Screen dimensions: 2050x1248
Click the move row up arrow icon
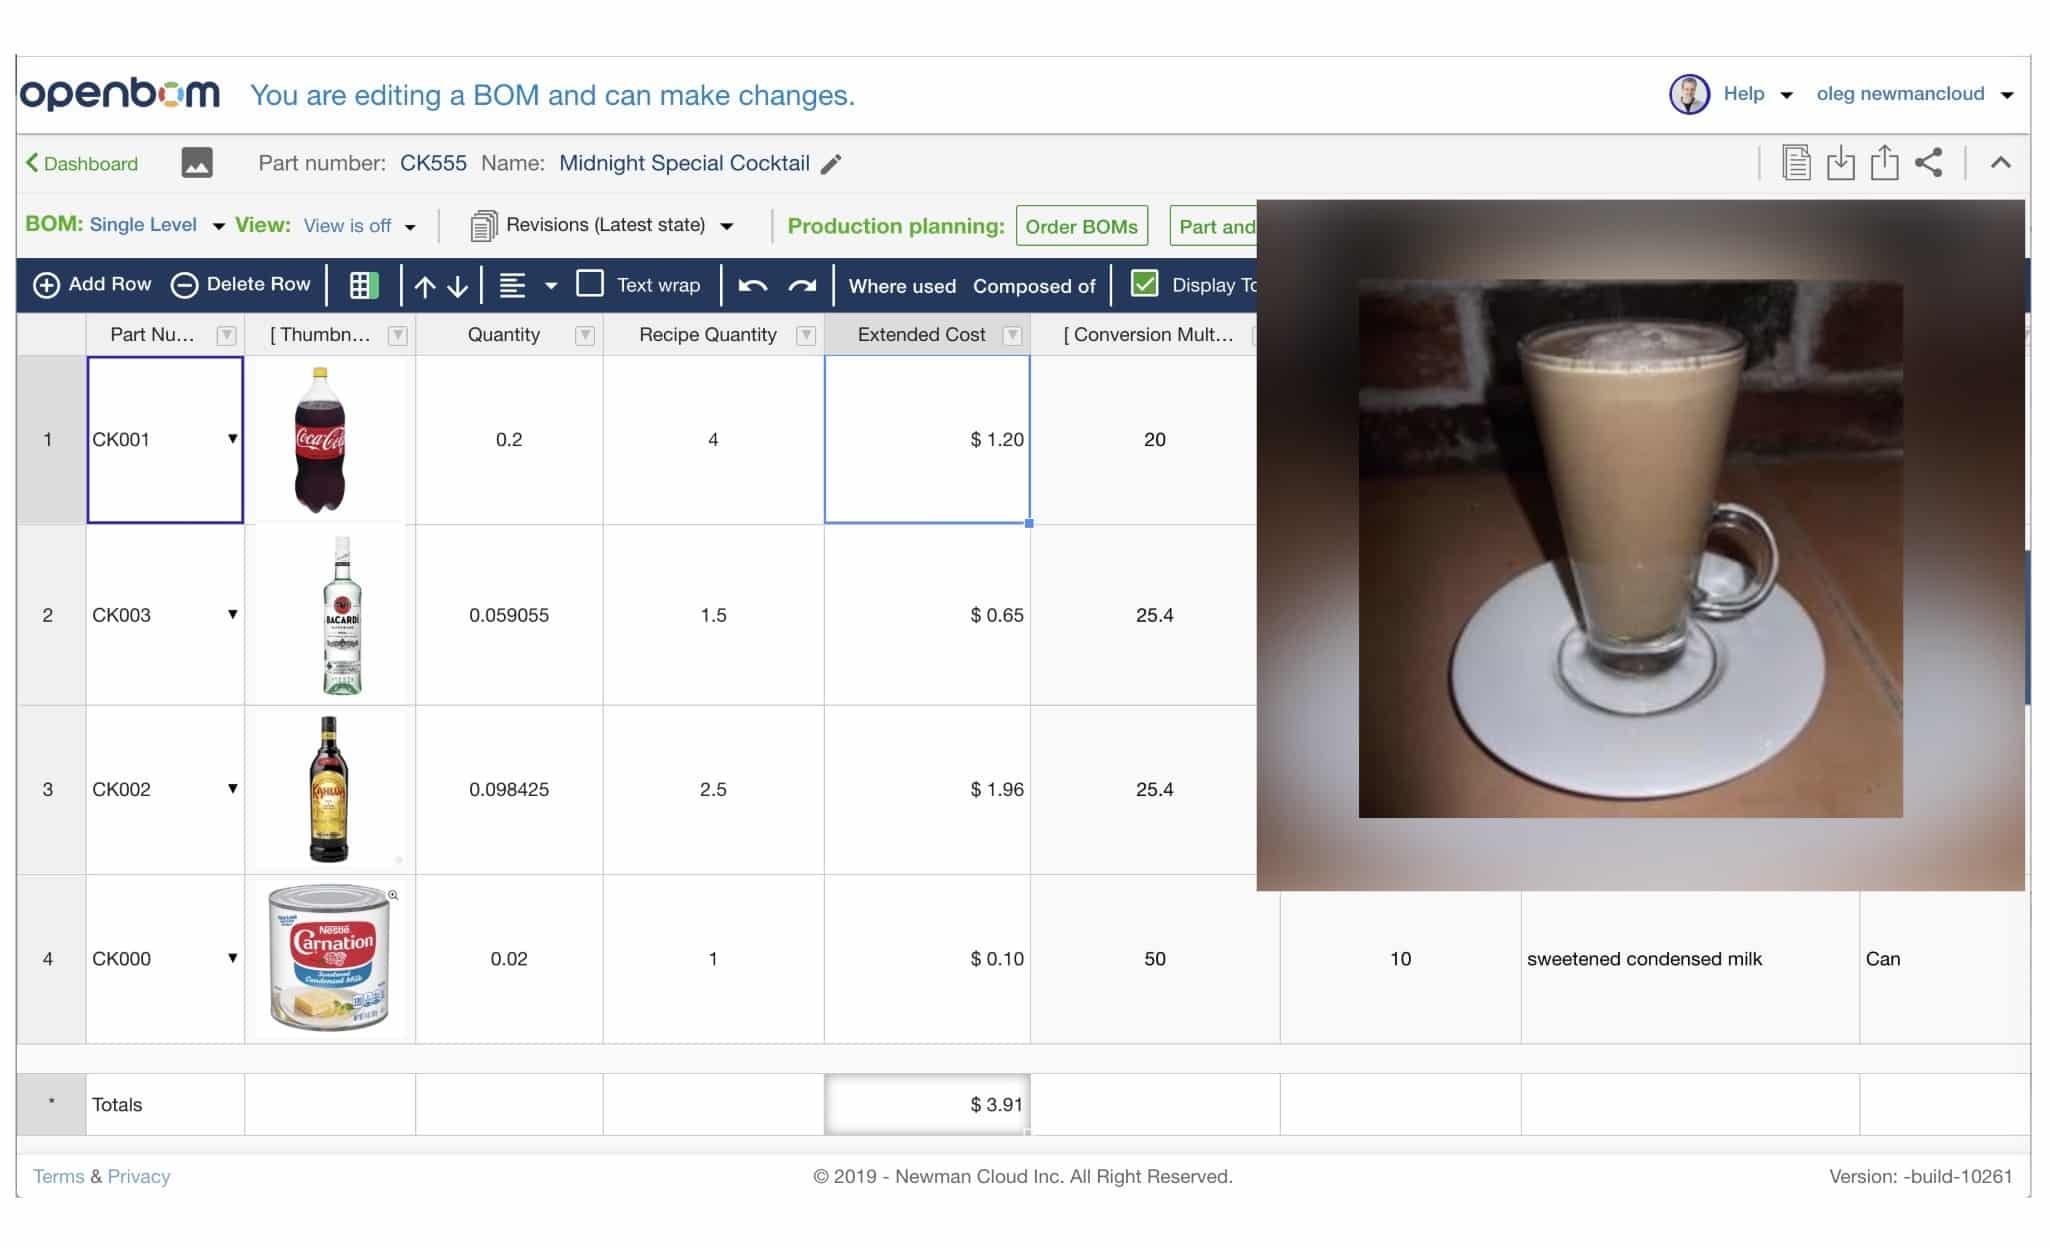point(426,284)
